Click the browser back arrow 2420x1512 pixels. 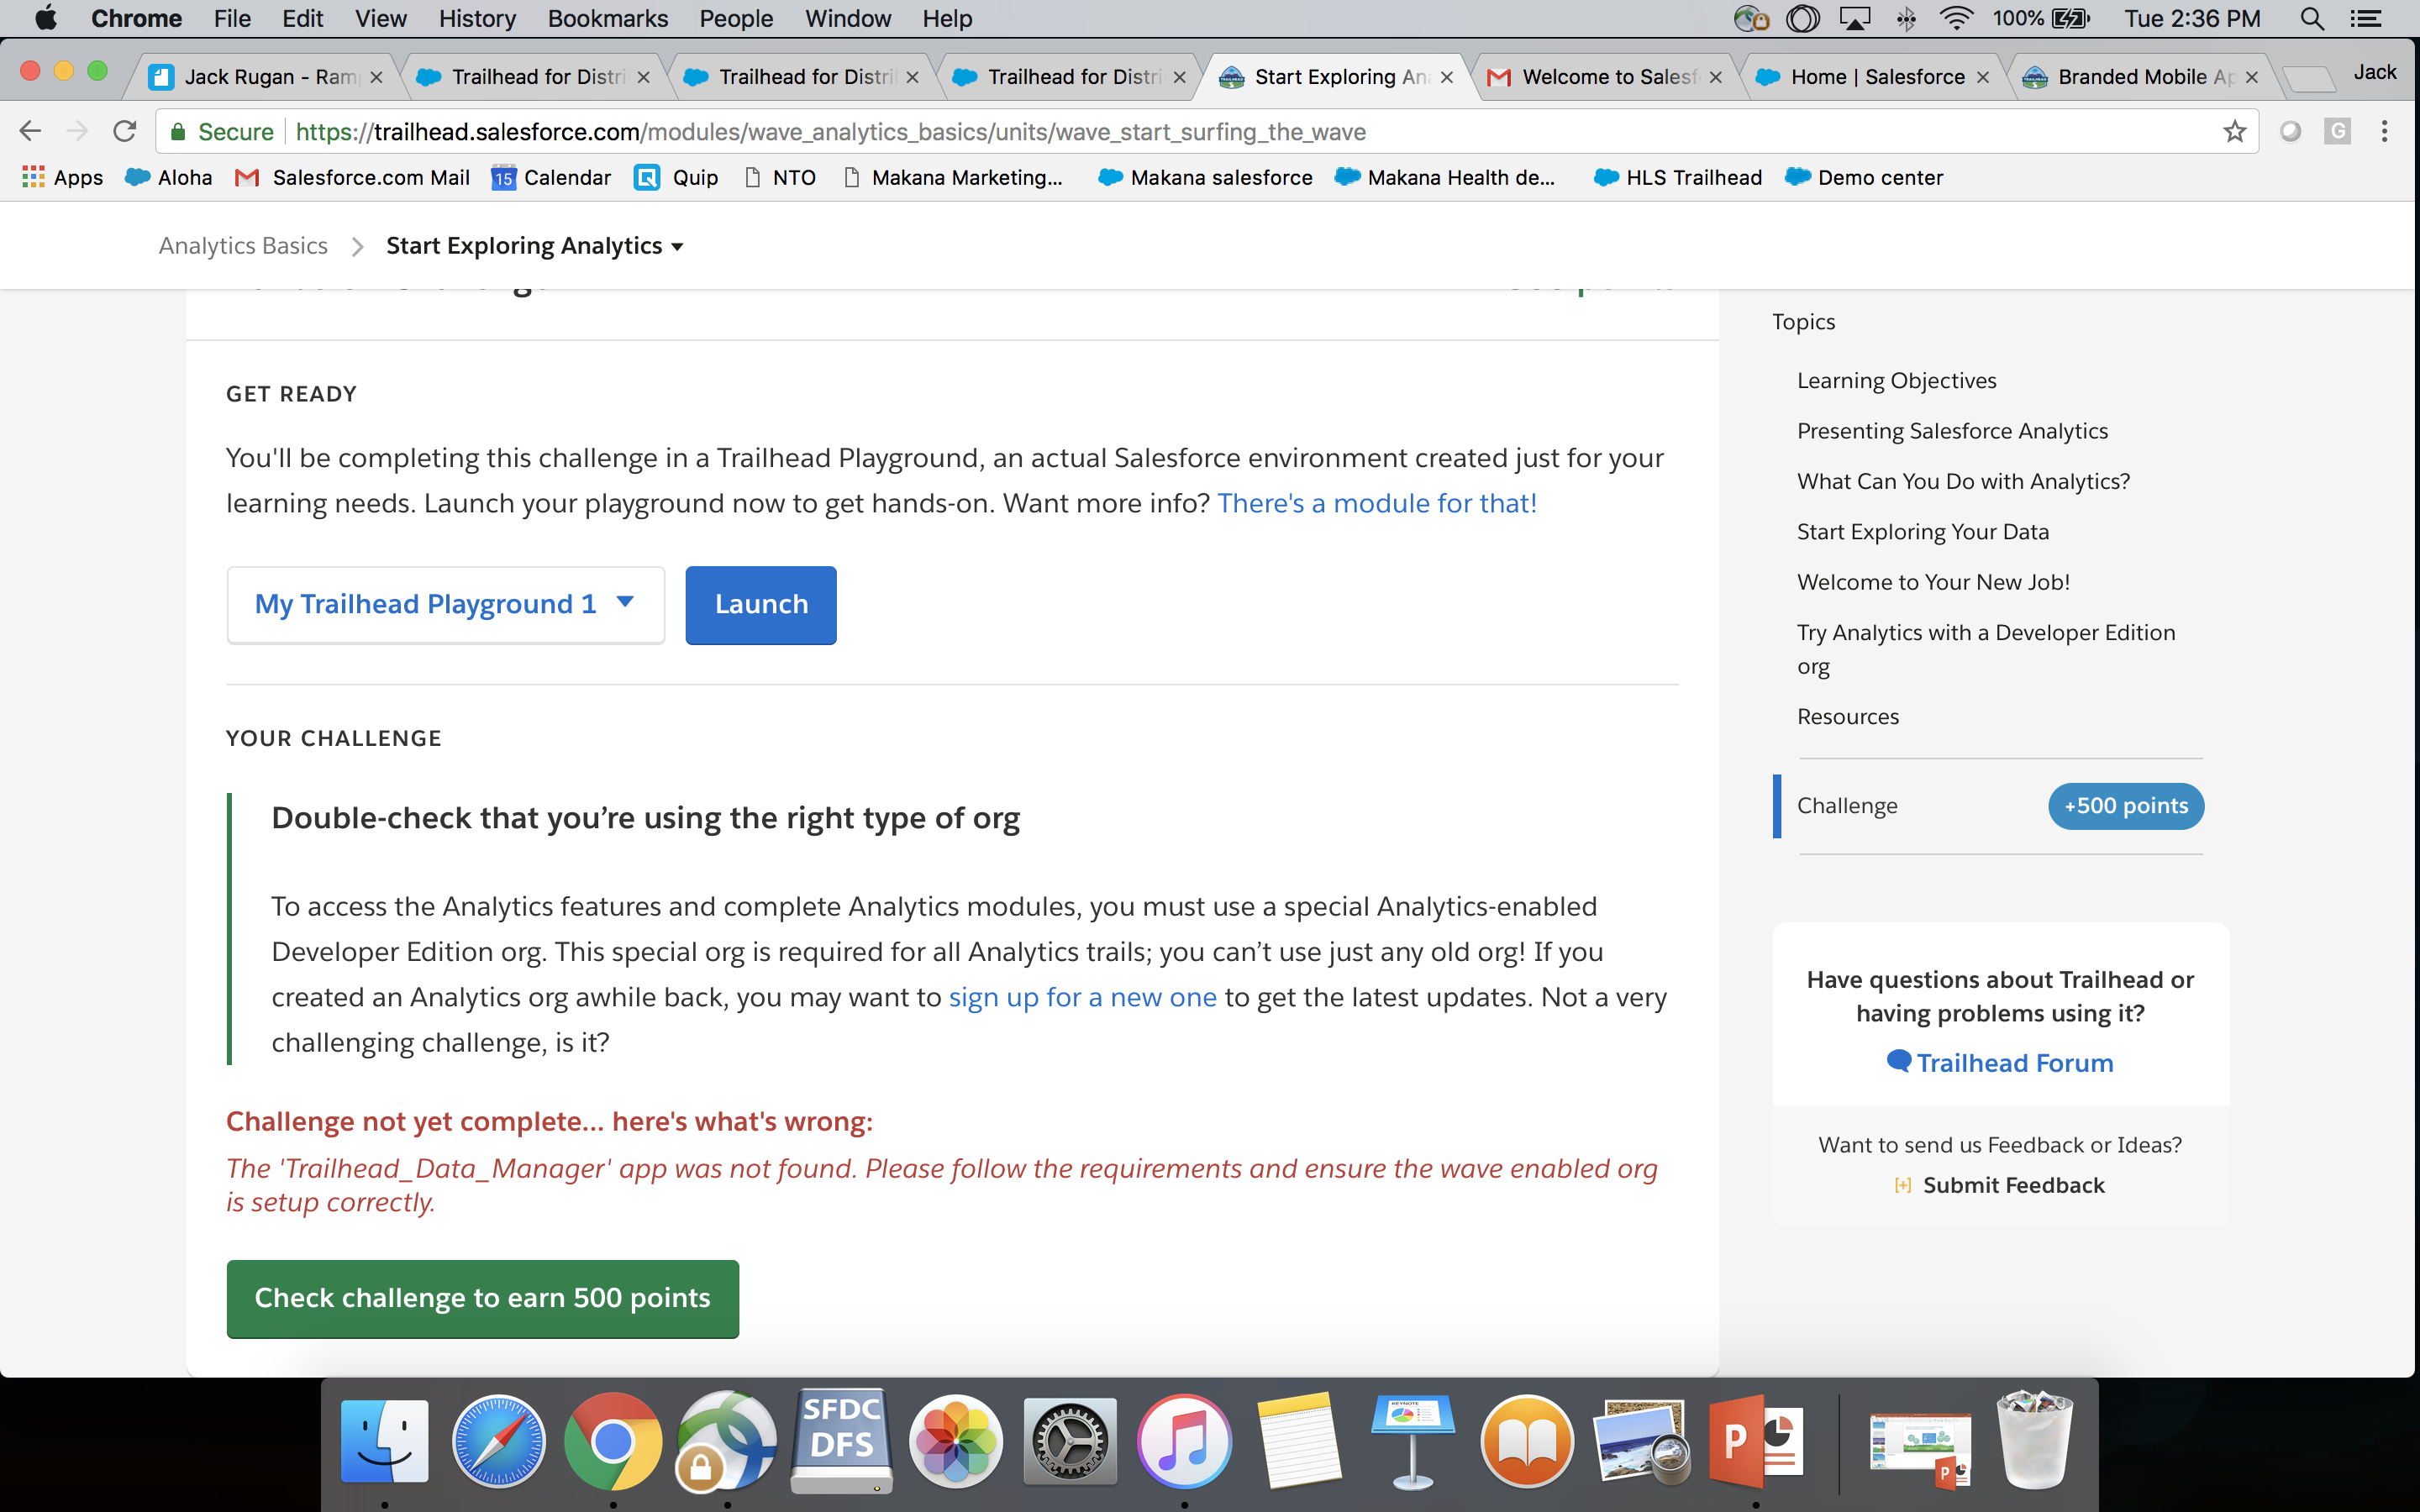[x=30, y=131]
